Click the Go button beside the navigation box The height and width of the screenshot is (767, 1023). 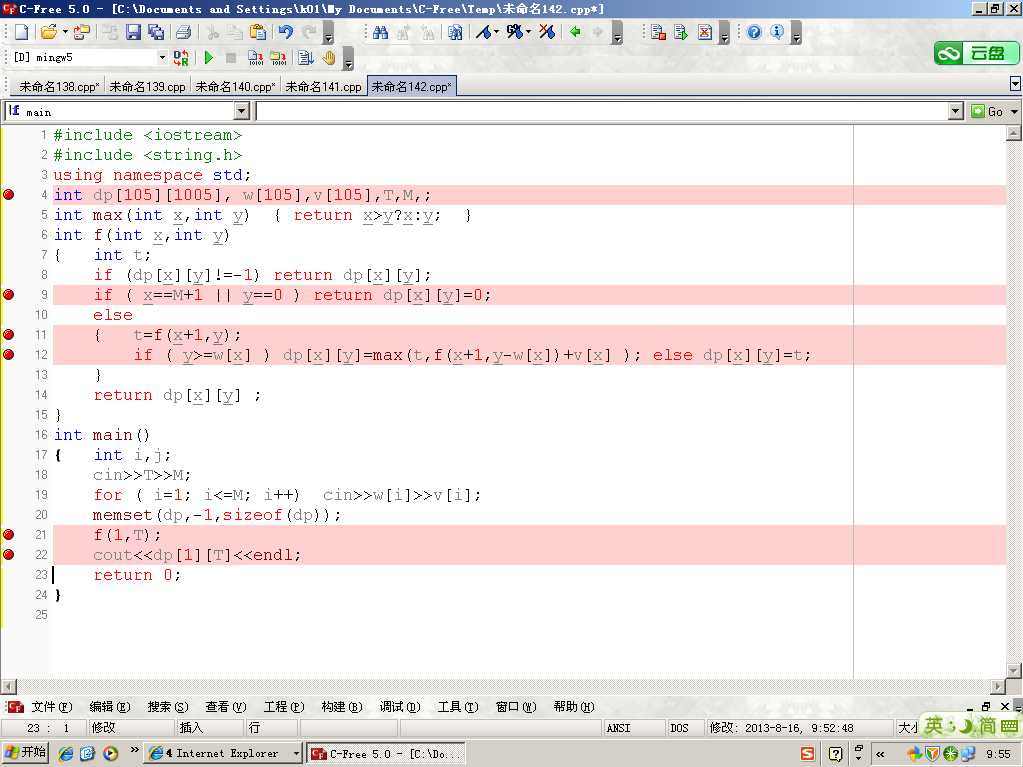[988, 112]
